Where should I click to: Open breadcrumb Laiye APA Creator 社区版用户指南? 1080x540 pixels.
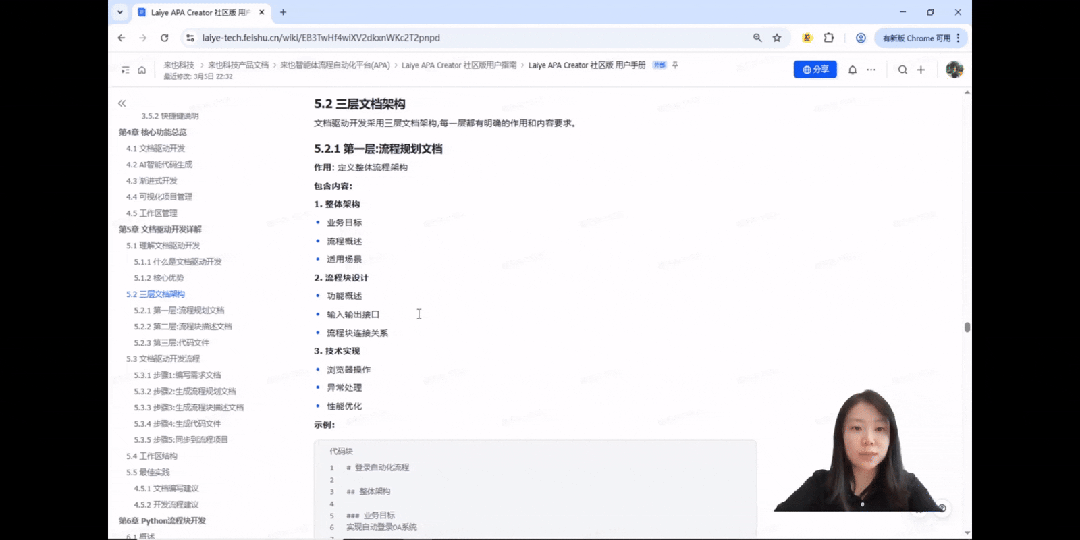[x=459, y=65]
